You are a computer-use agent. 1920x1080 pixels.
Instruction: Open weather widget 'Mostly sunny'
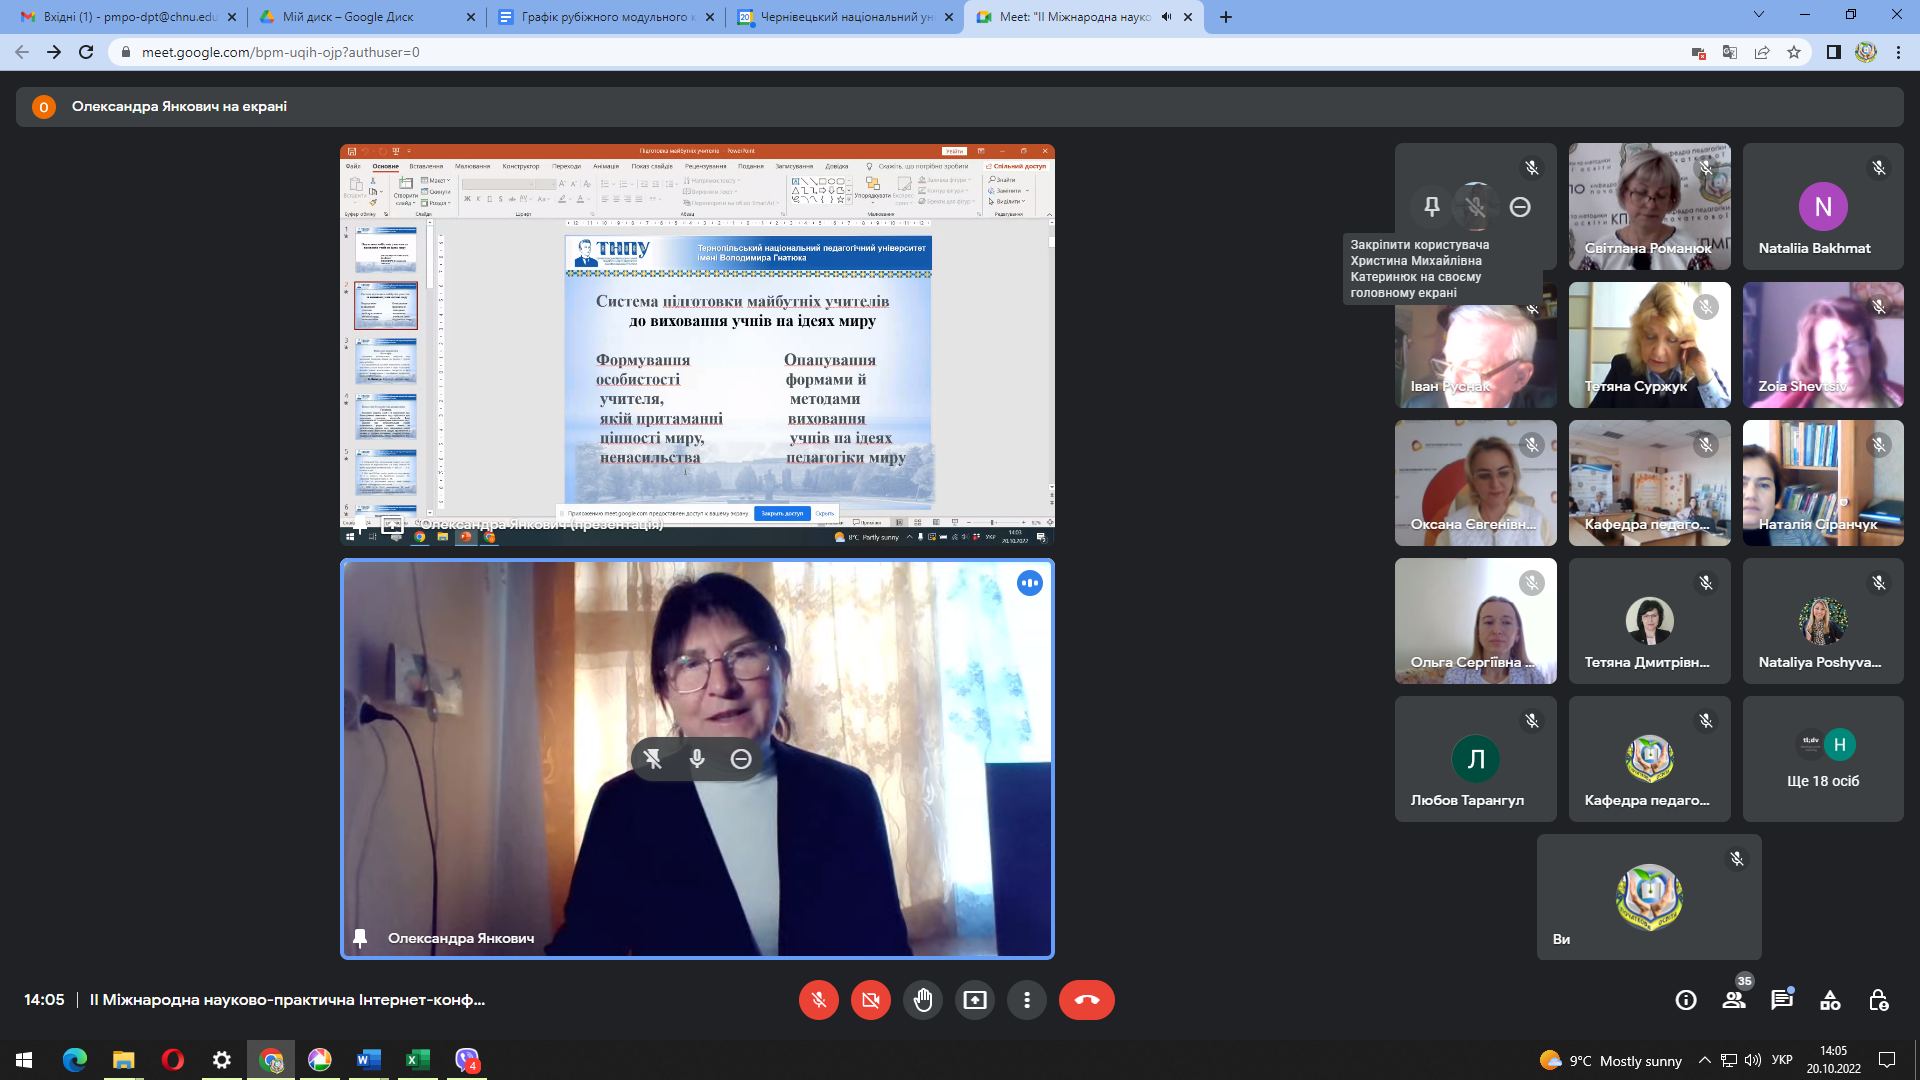coord(1611,1060)
